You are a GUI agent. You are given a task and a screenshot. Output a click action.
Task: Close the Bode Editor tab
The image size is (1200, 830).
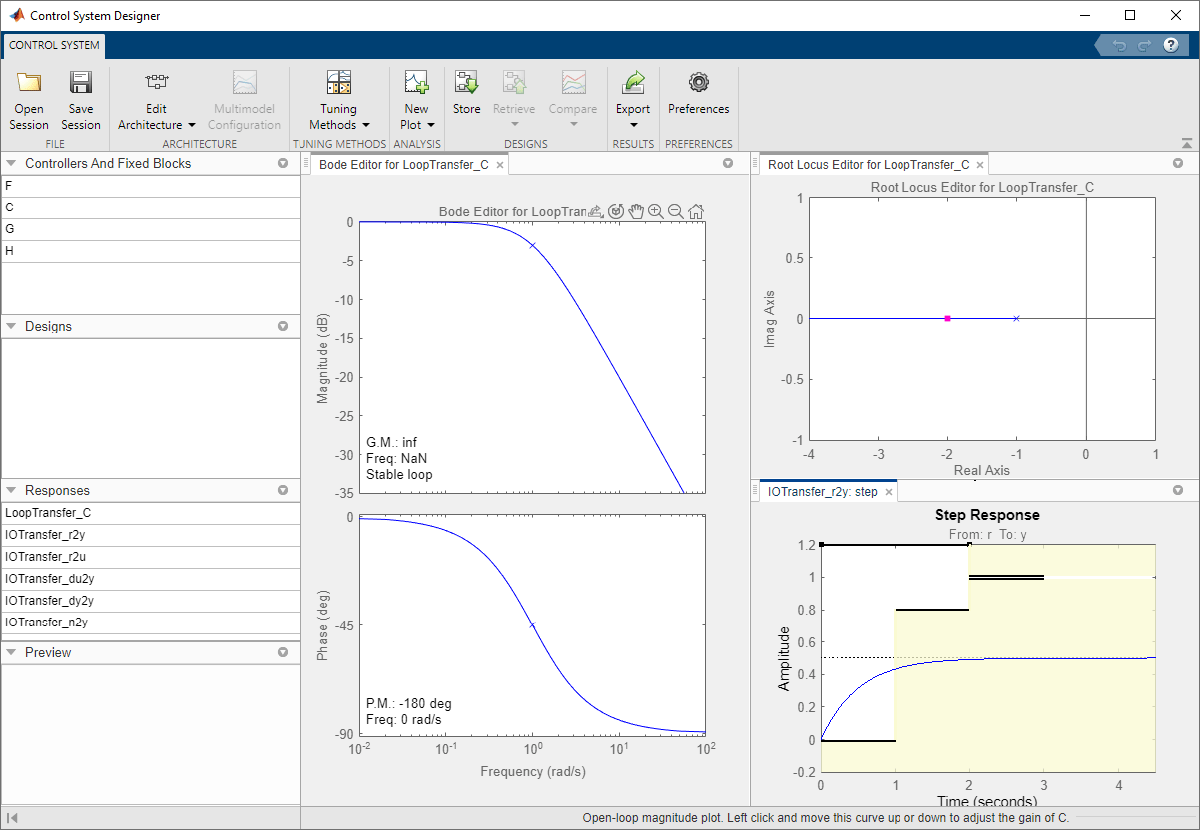pos(500,165)
